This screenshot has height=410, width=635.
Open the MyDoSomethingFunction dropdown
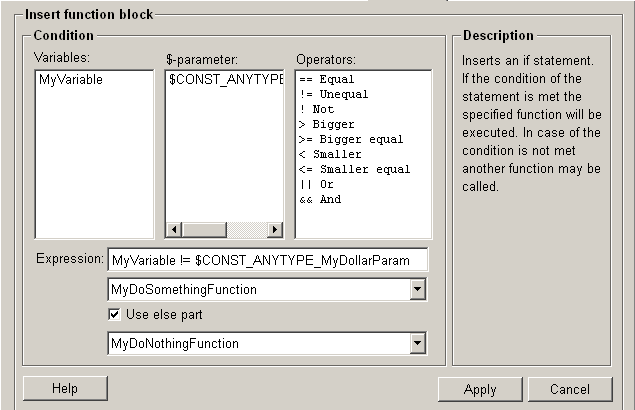point(418,290)
